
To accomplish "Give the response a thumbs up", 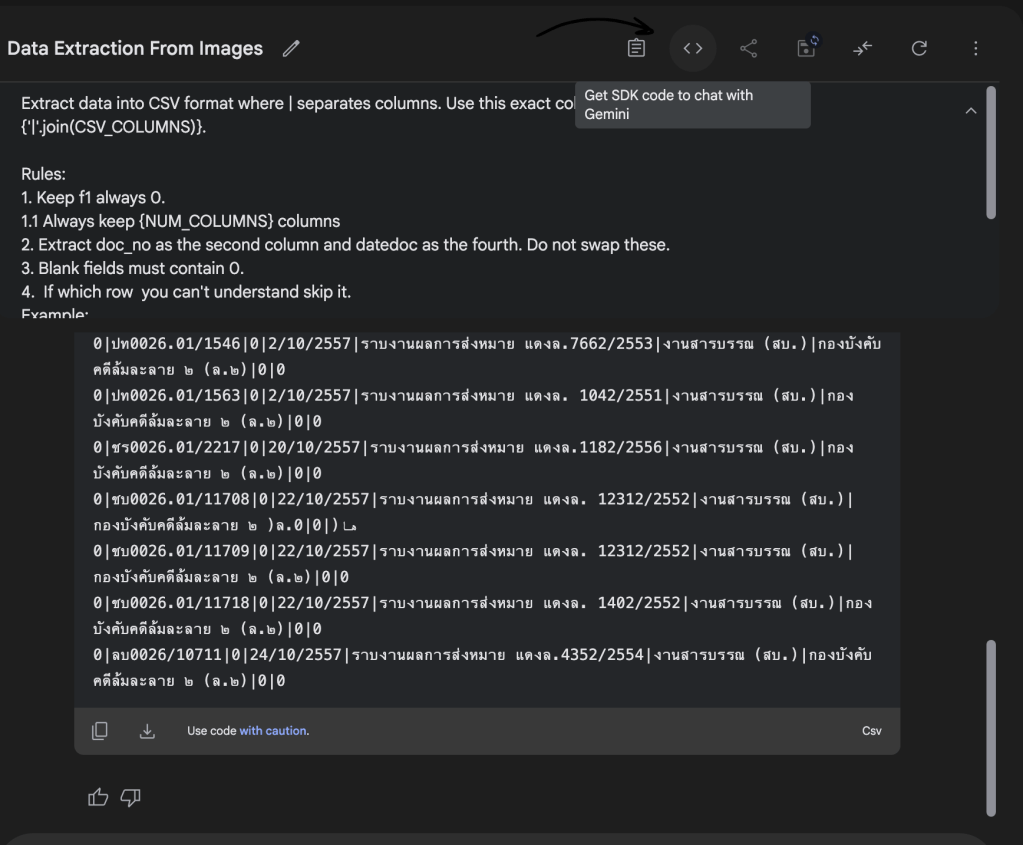I will [x=98, y=796].
